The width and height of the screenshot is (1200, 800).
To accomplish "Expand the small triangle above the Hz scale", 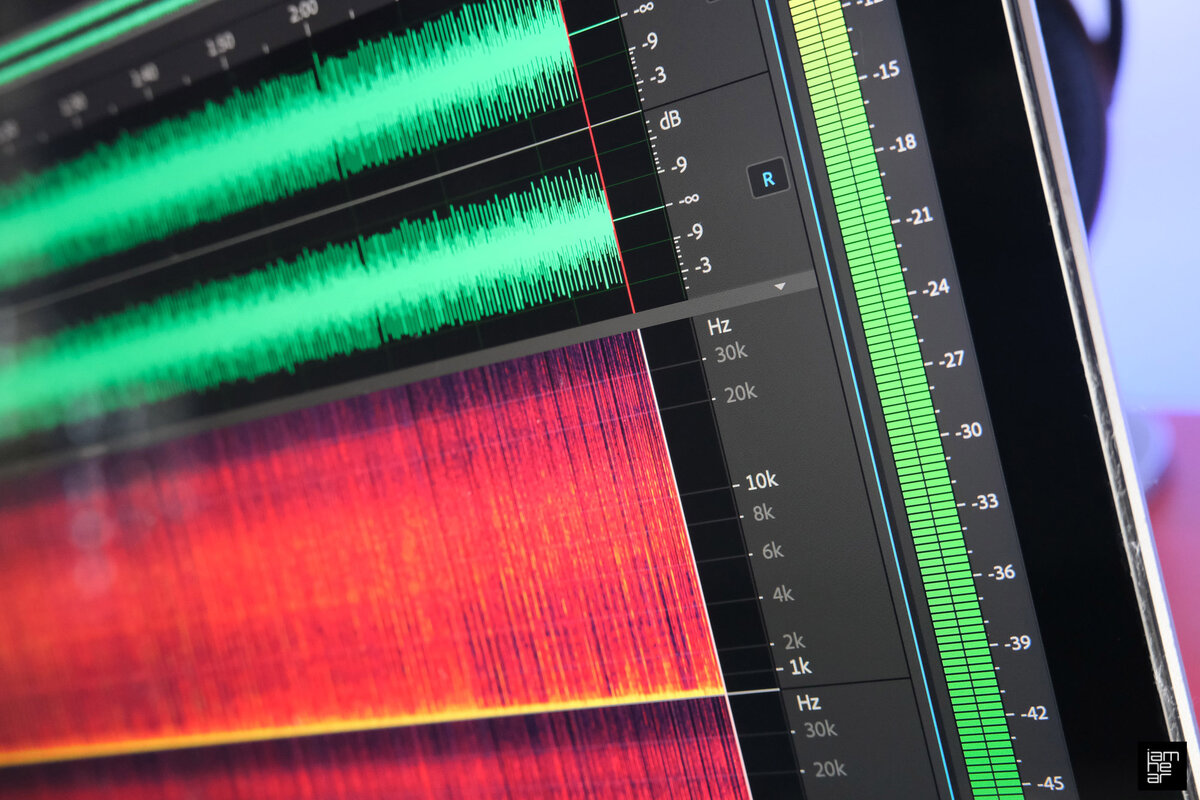I will tap(780, 286).
